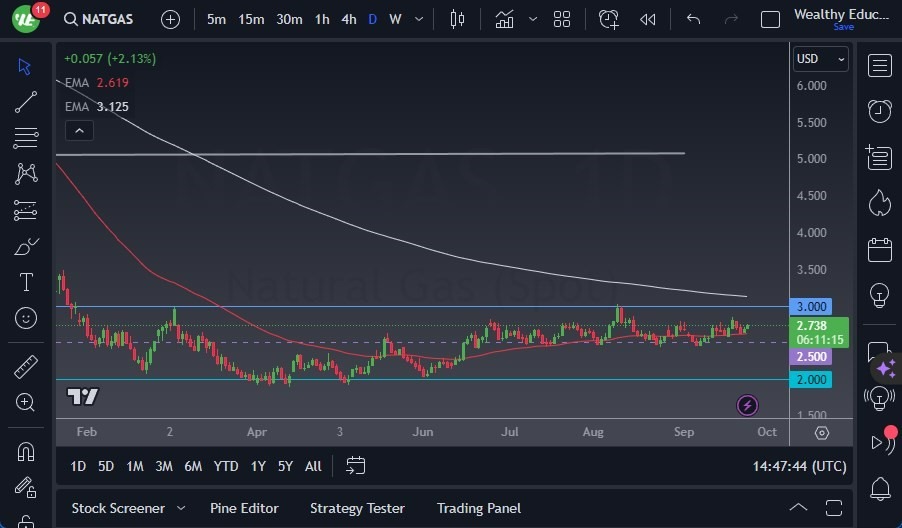Click the 3.000 price level label
The image size is (902, 528).
click(x=810, y=307)
